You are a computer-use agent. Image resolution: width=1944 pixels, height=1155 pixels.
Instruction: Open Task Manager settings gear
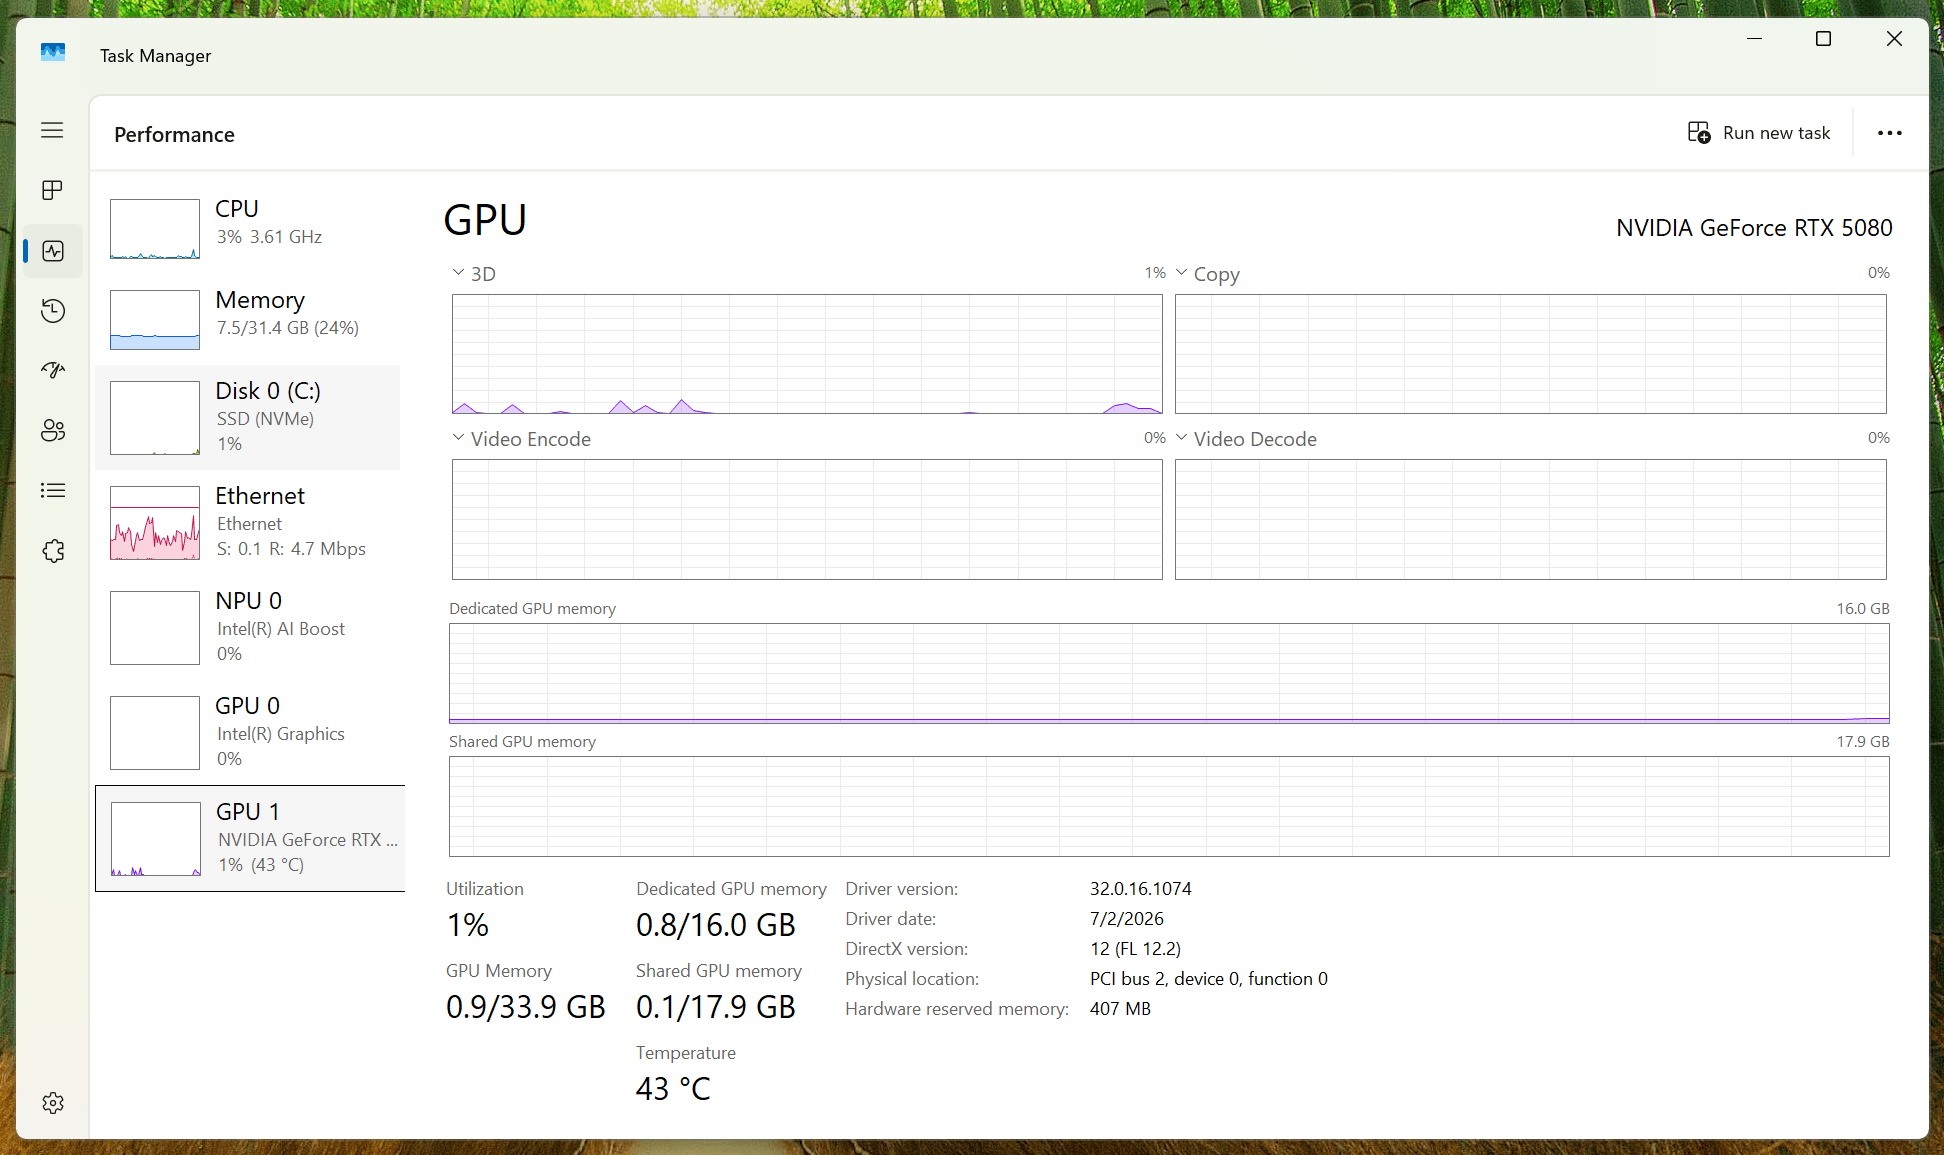click(x=53, y=1103)
